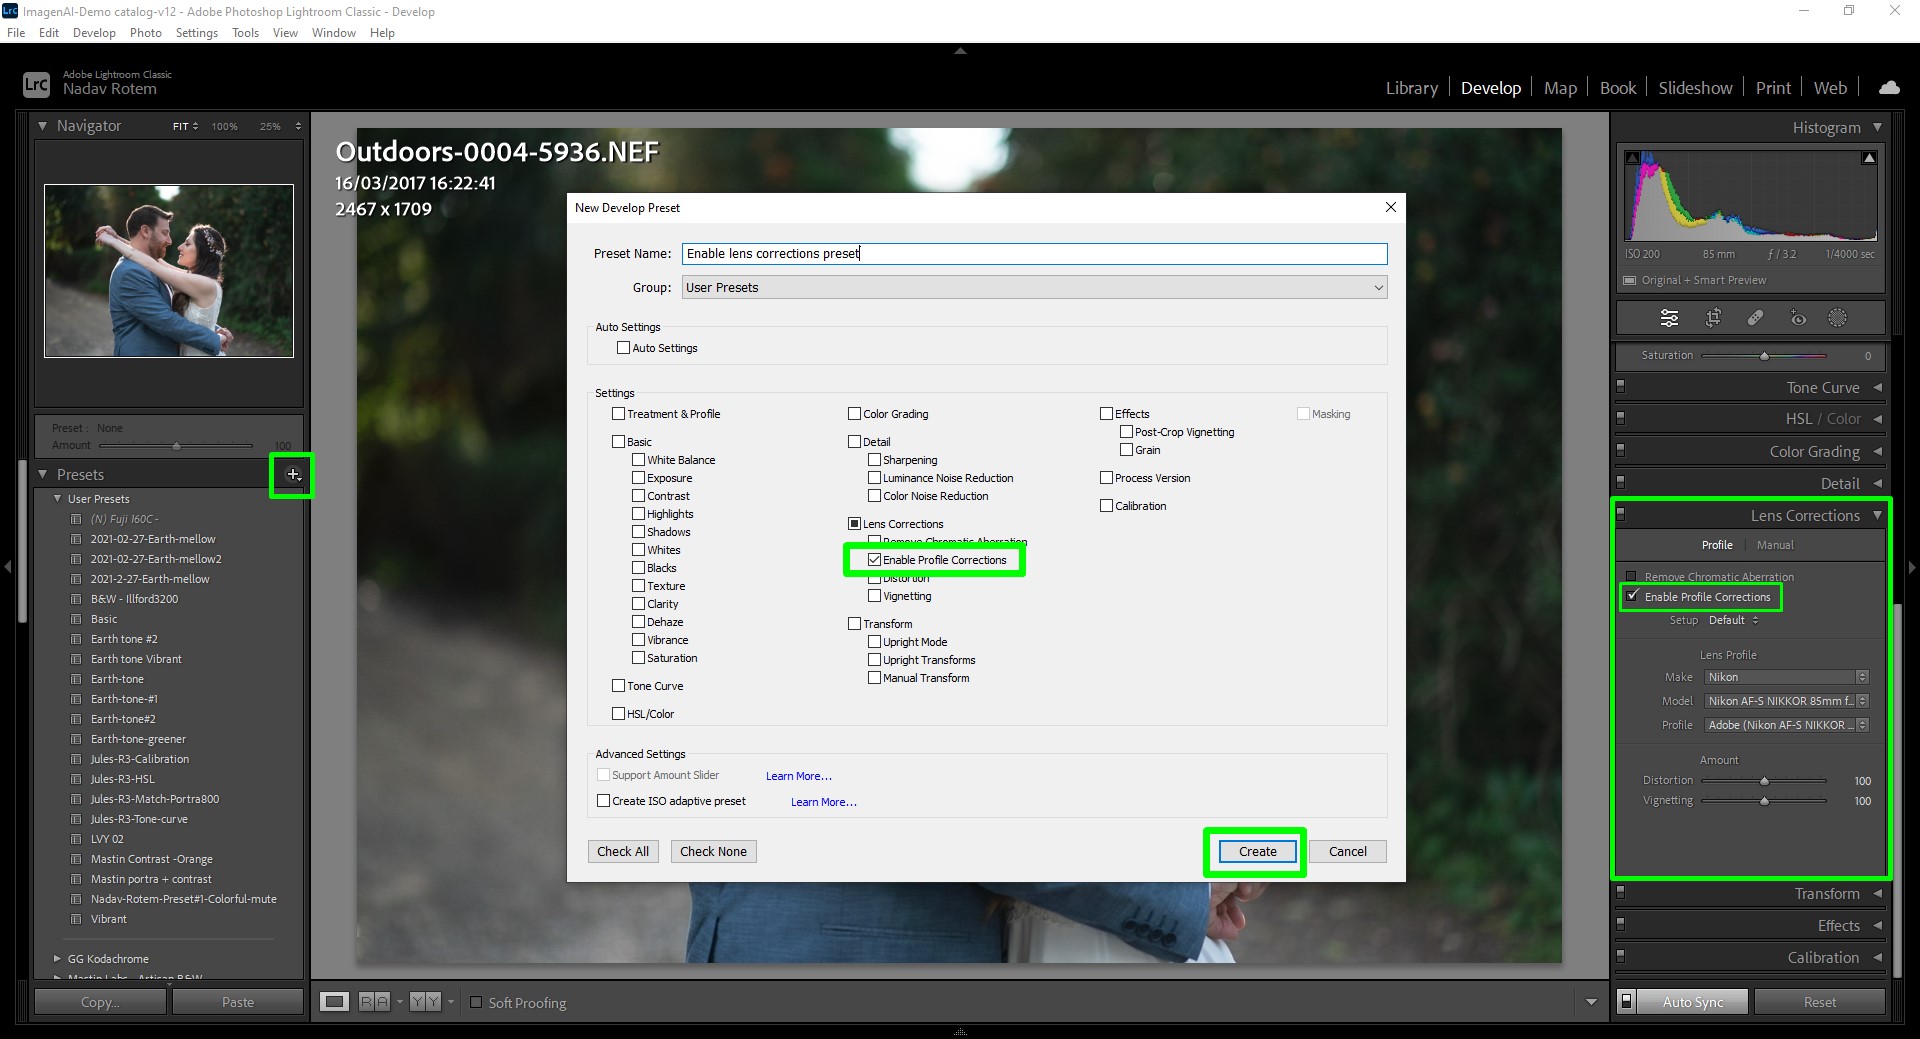Click the Create button in the preset dialog
Screen dimensions: 1920x1039
pos(1255,851)
